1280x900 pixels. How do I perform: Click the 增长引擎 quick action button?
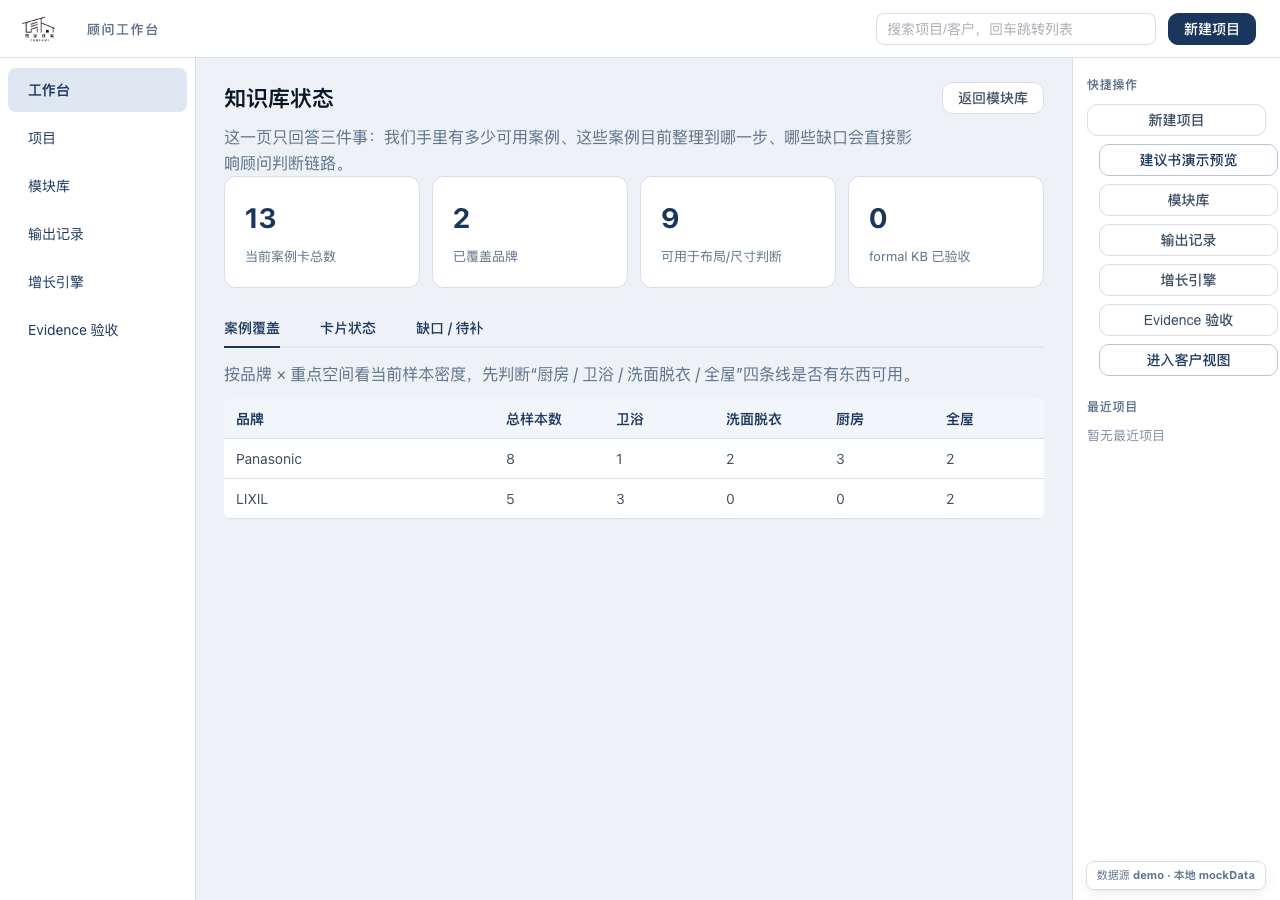tap(1188, 280)
